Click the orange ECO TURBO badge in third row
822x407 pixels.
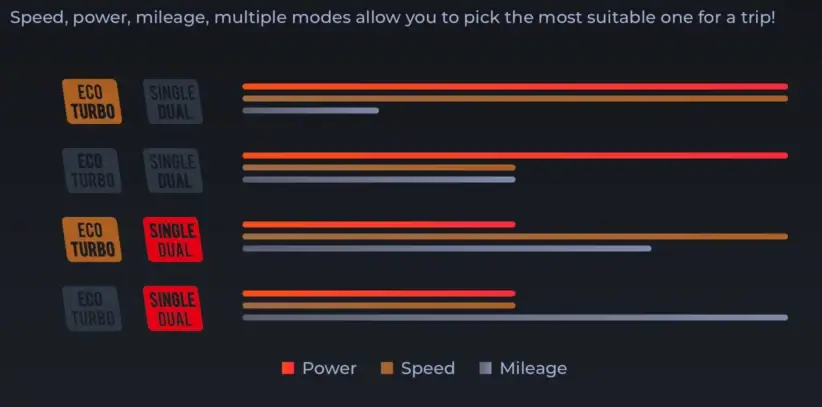coord(92,239)
